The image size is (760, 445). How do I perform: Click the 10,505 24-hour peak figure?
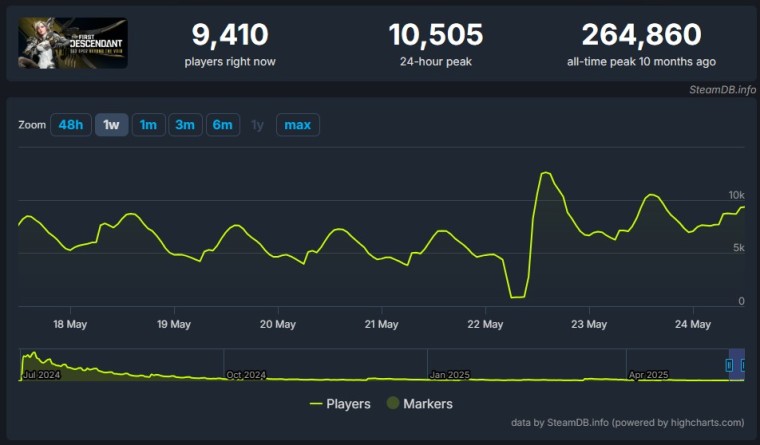click(436, 34)
